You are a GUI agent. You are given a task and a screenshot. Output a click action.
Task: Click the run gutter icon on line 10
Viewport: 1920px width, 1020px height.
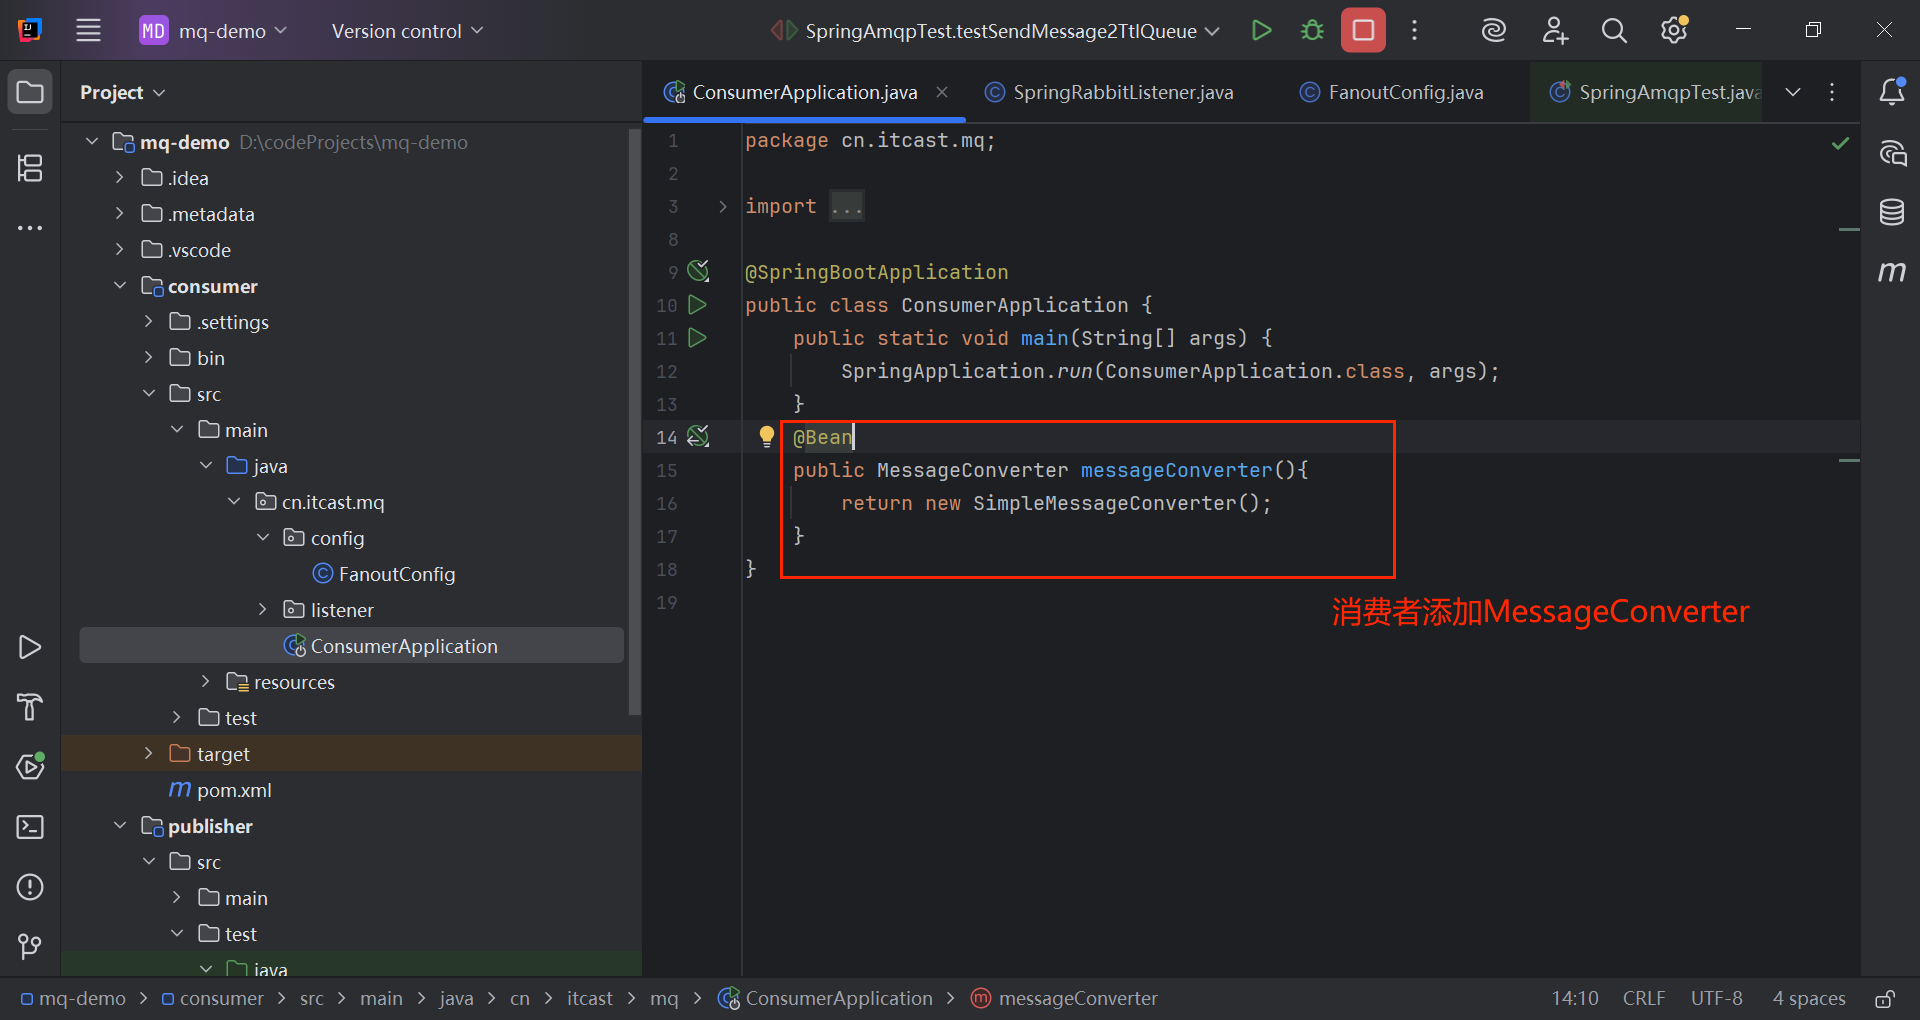698,304
